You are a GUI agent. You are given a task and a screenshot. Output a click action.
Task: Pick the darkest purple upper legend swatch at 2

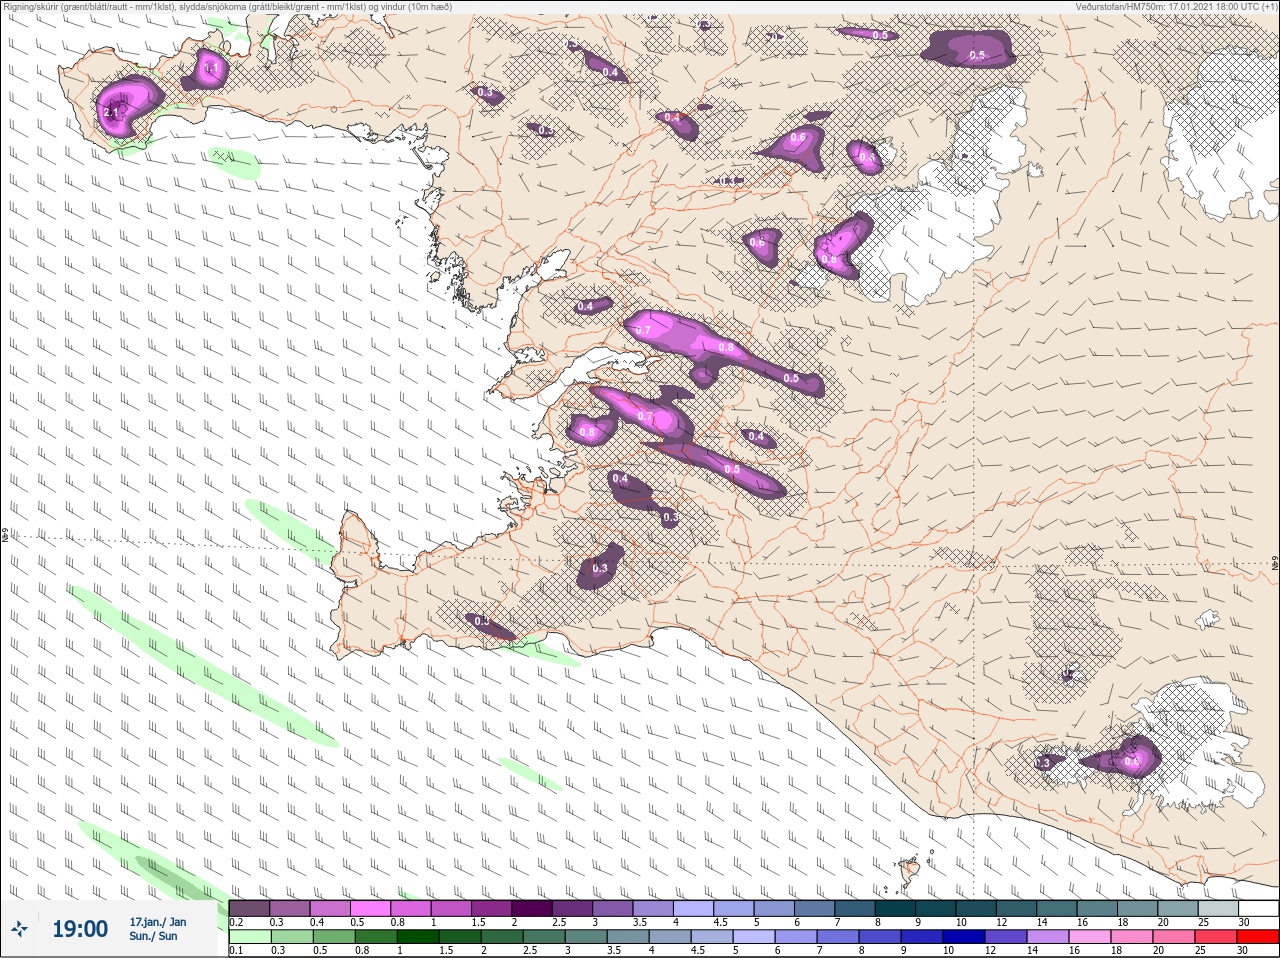(x=532, y=908)
